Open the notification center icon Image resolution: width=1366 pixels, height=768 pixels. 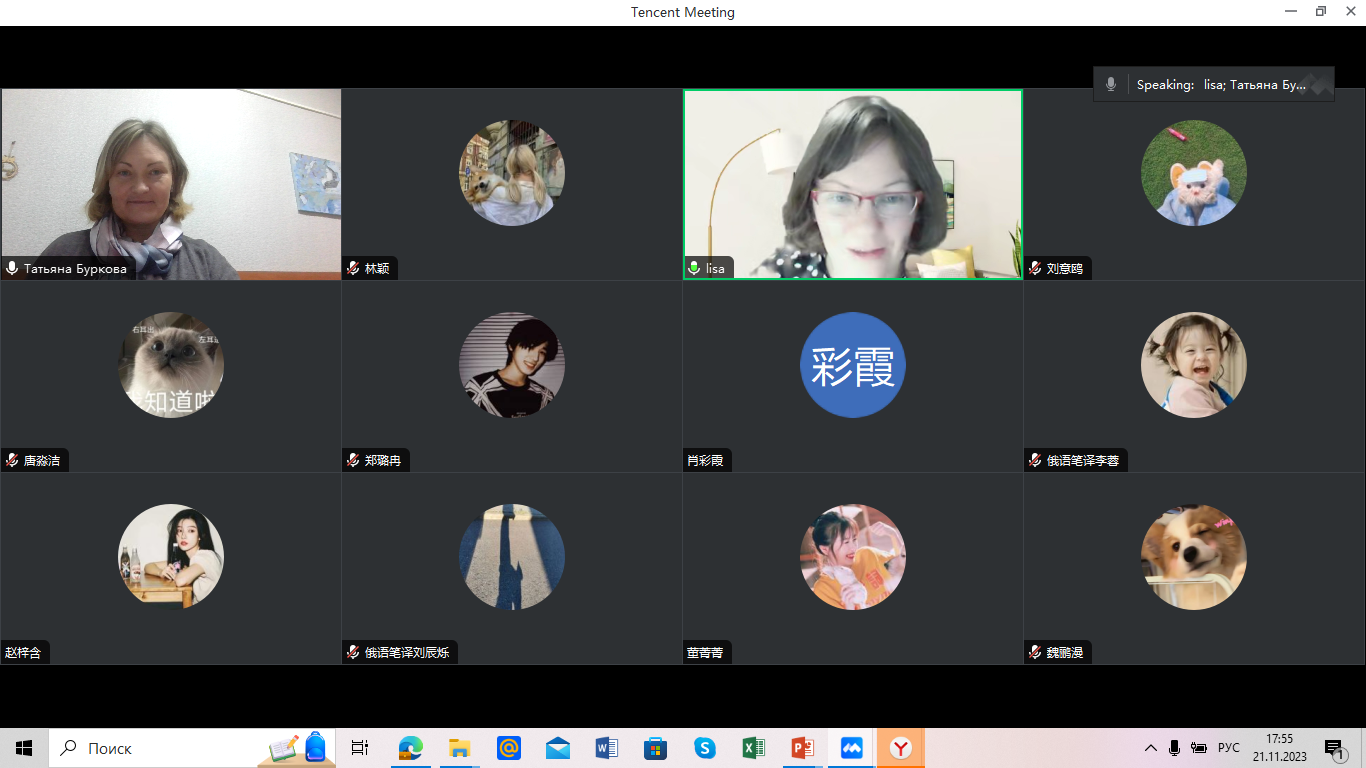(x=1334, y=748)
